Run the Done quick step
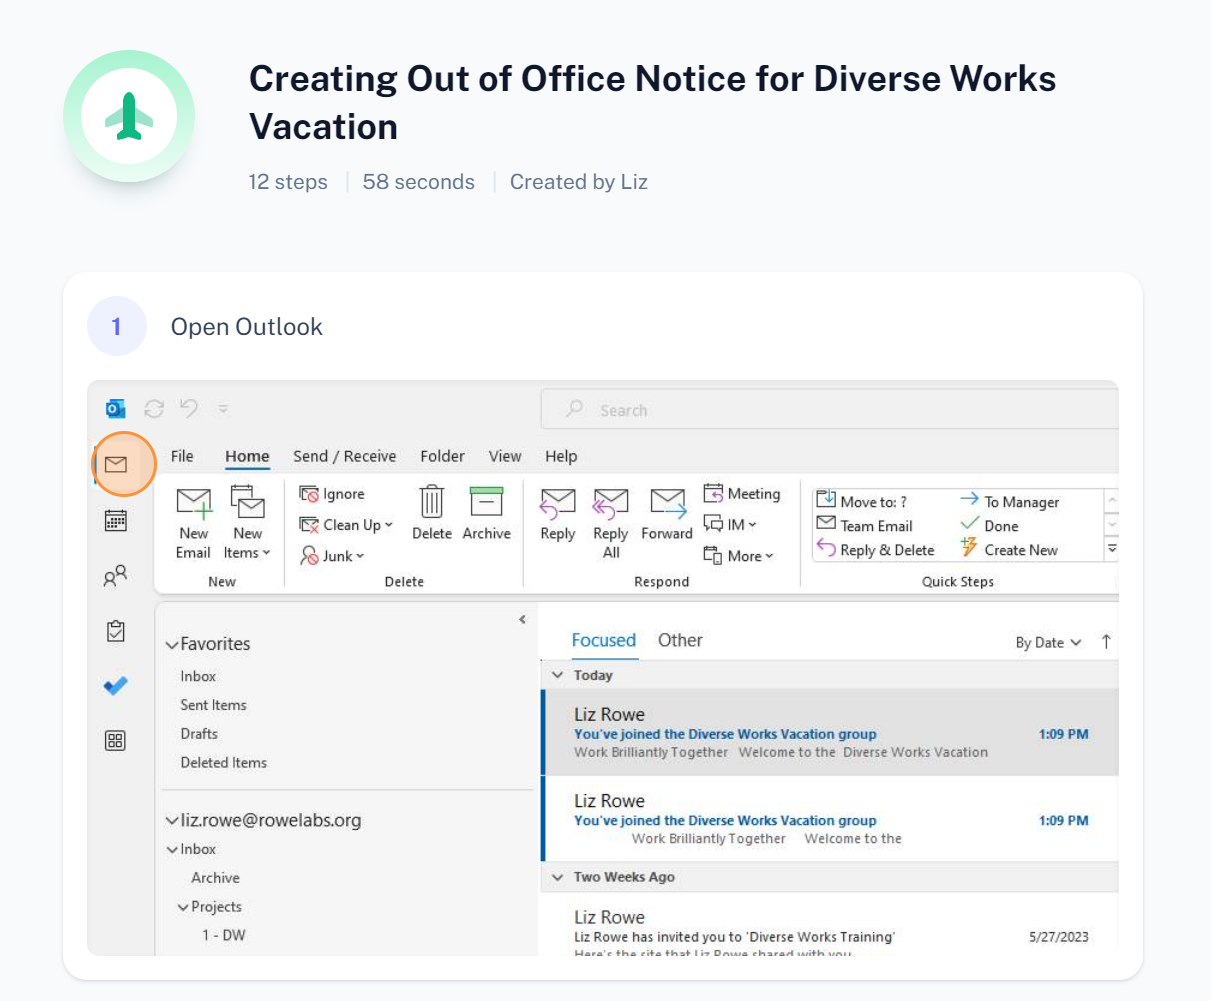1211x1001 pixels. click(x=990, y=525)
